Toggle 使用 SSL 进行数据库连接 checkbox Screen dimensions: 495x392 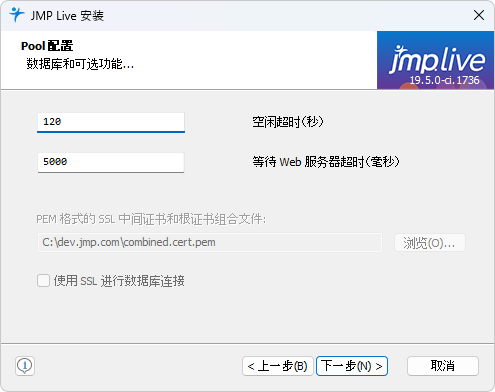(x=43, y=281)
